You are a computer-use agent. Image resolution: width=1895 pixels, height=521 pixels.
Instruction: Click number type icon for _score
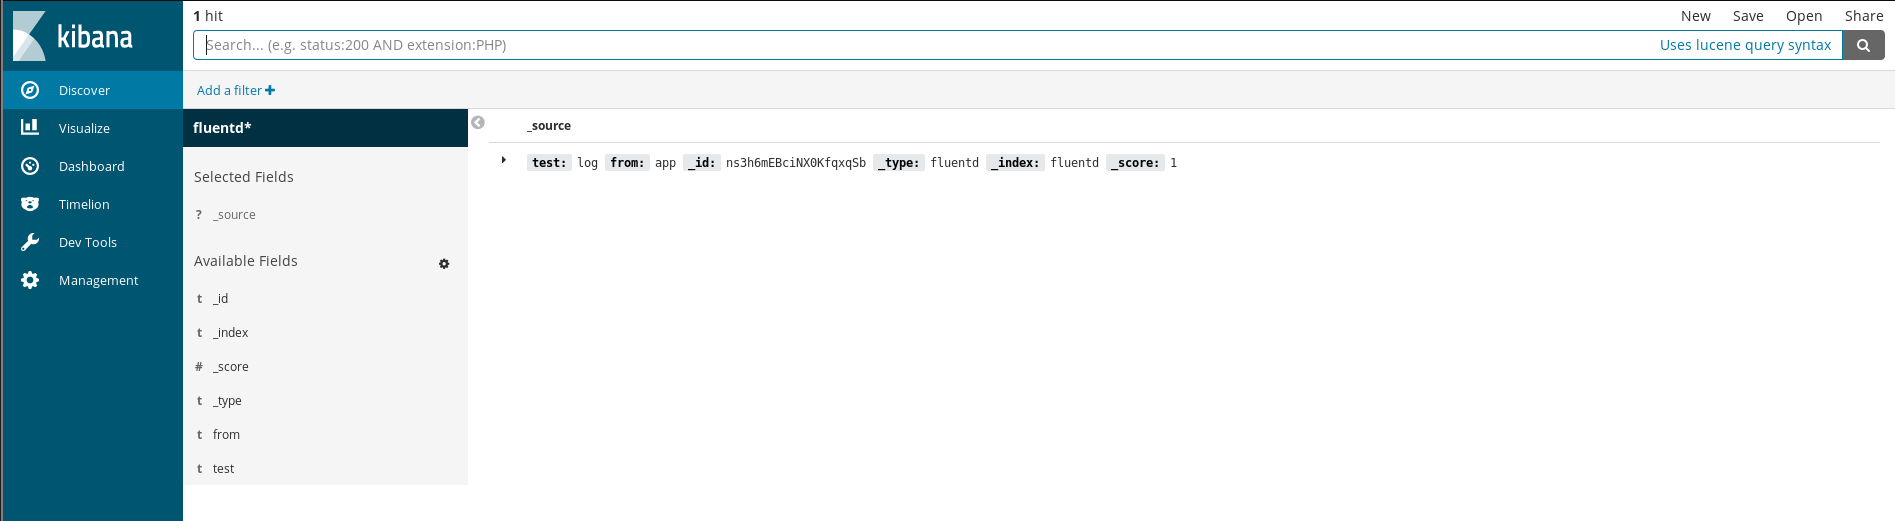(199, 367)
